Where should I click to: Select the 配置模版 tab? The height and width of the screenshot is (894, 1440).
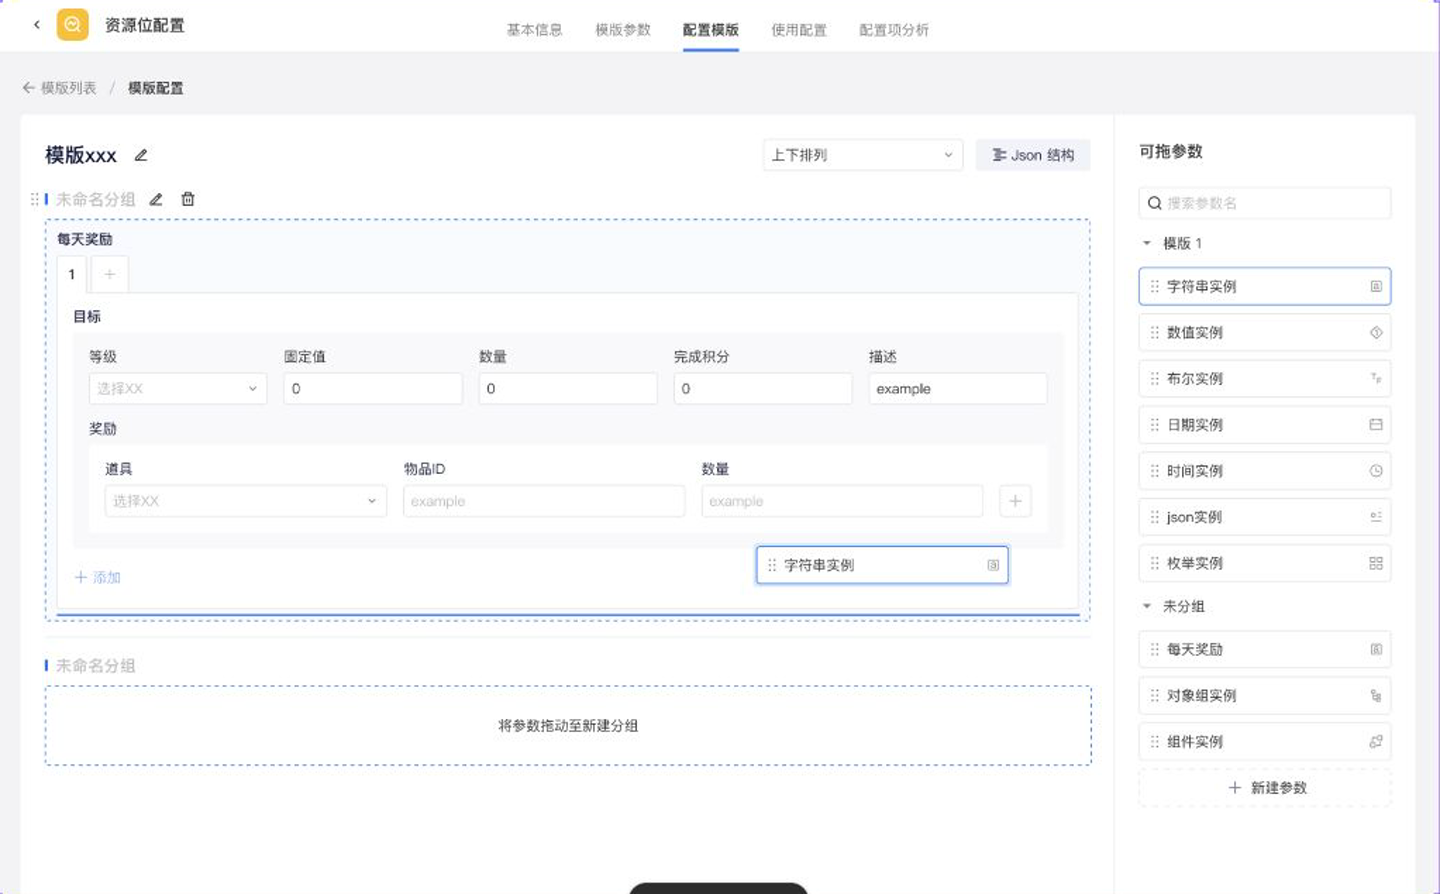tap(711, 30)
